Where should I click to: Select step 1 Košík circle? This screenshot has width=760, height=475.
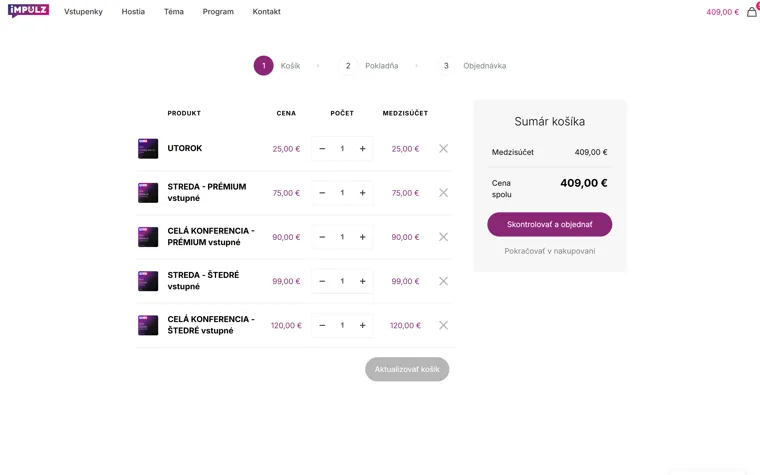coord(264,66)
